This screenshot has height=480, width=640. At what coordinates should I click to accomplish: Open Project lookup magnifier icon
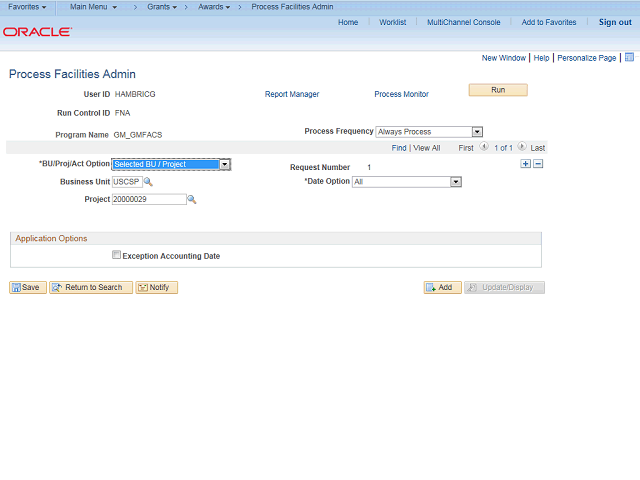191,200
